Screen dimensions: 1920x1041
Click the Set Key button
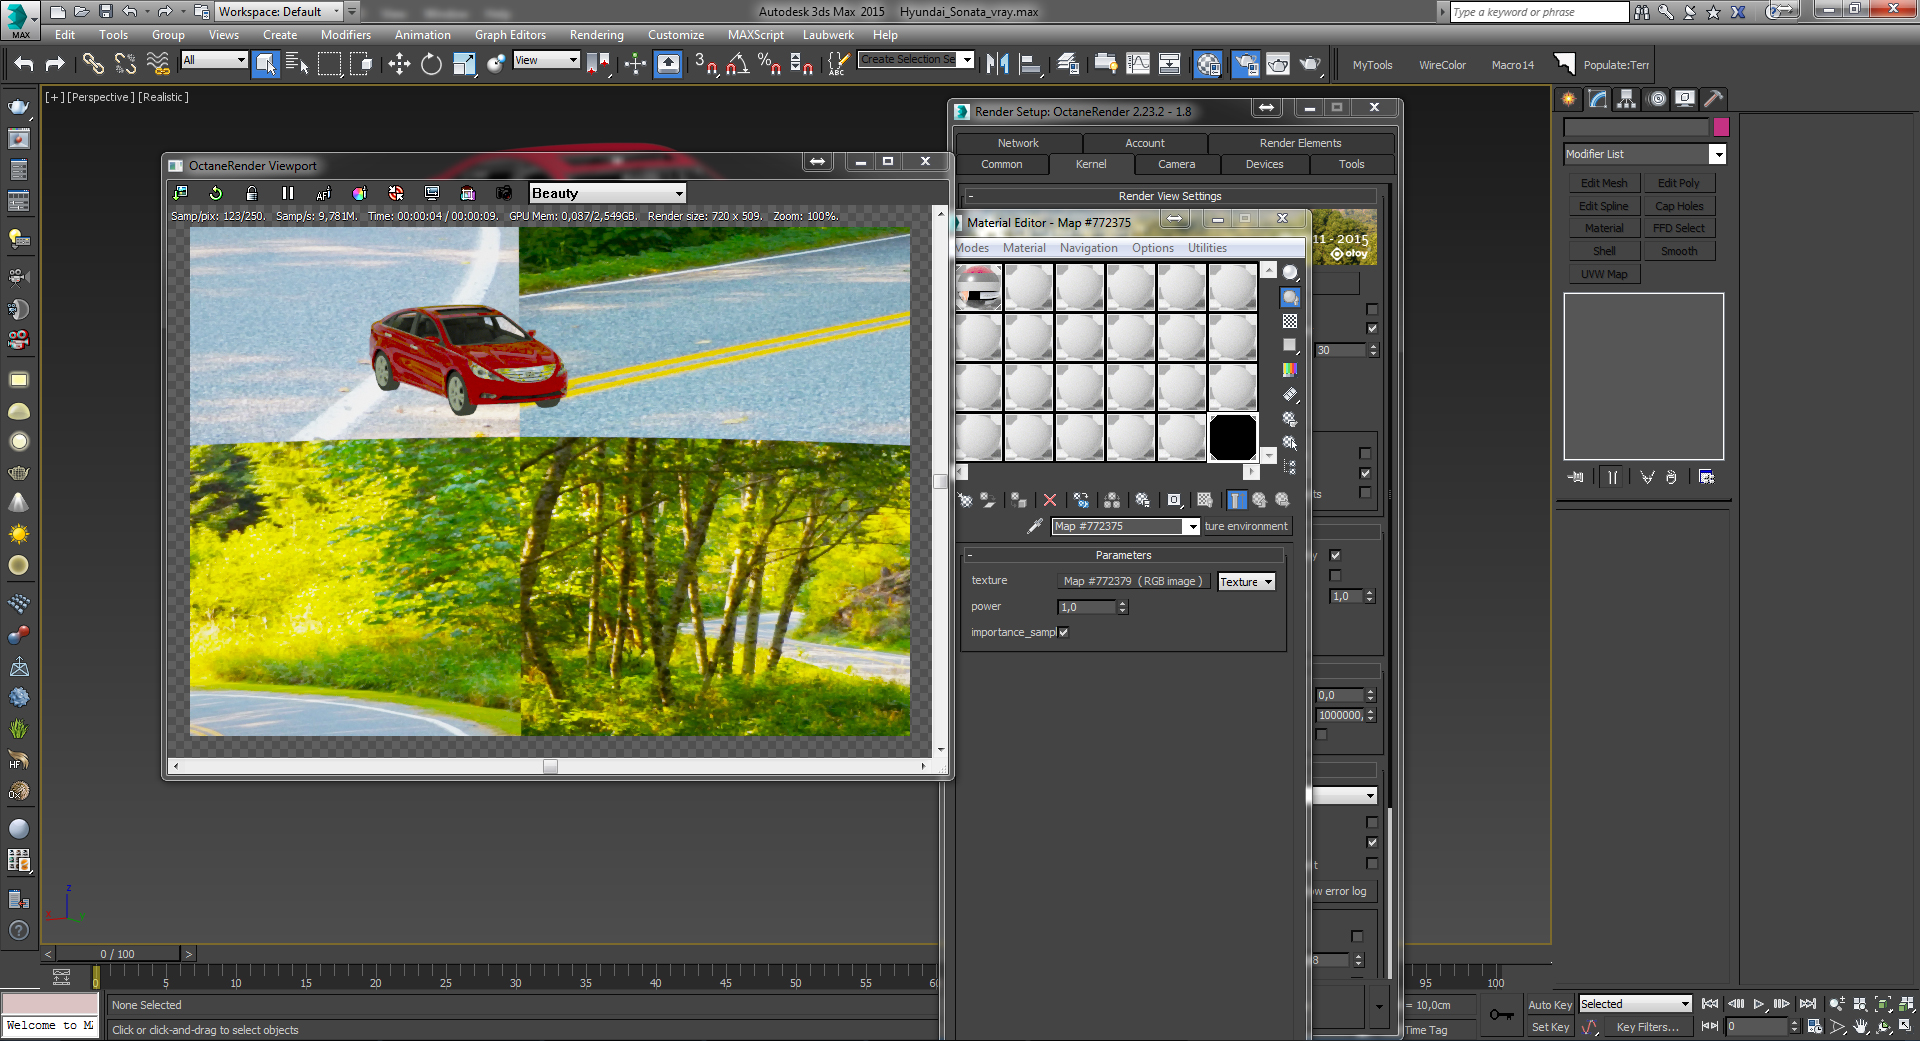1550,1027
